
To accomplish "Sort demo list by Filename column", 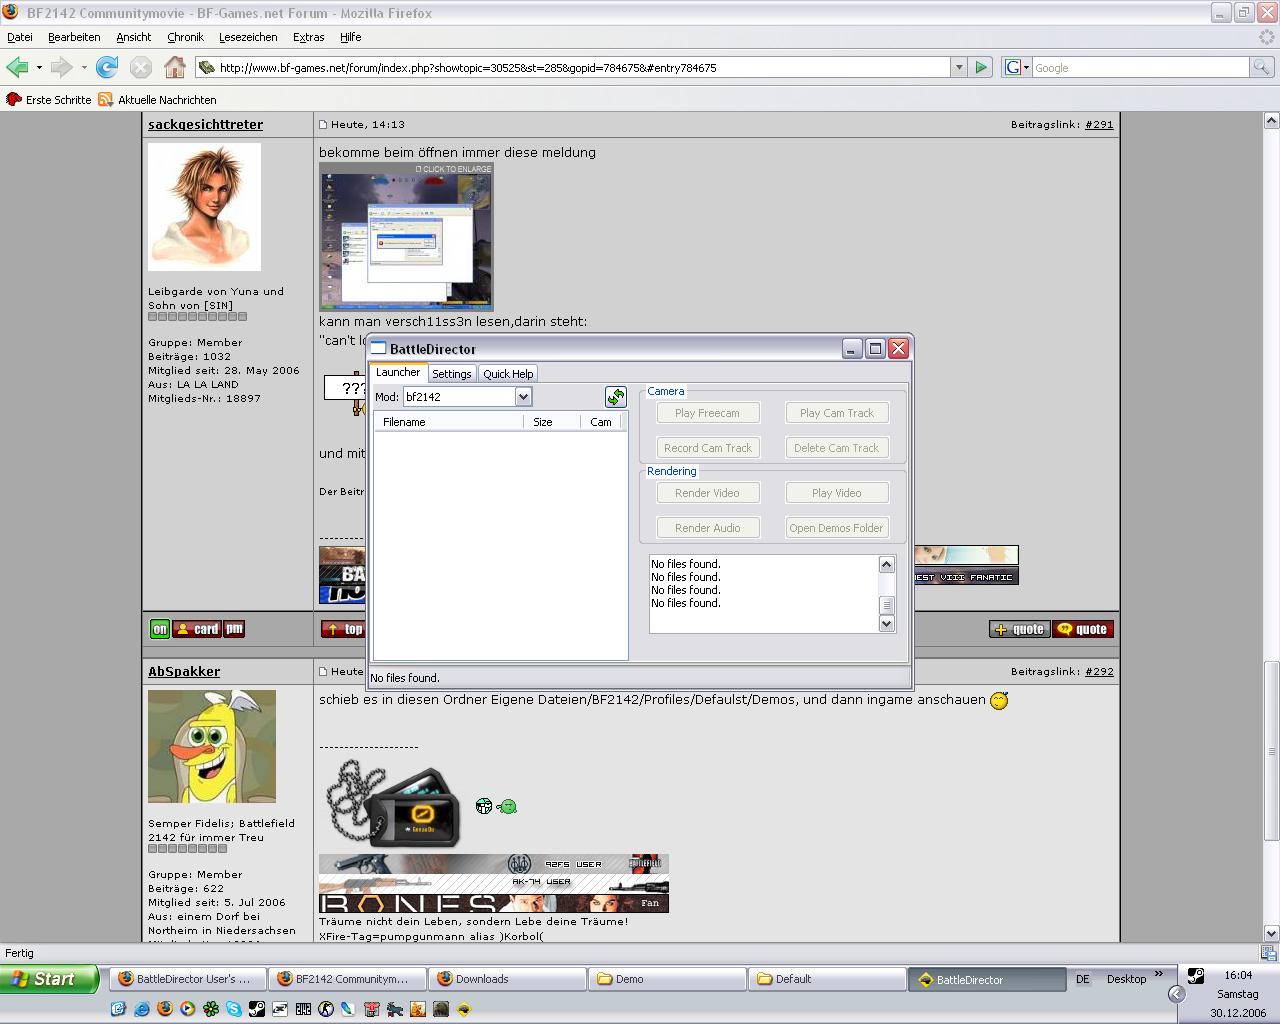I will [x=448, y=422].
